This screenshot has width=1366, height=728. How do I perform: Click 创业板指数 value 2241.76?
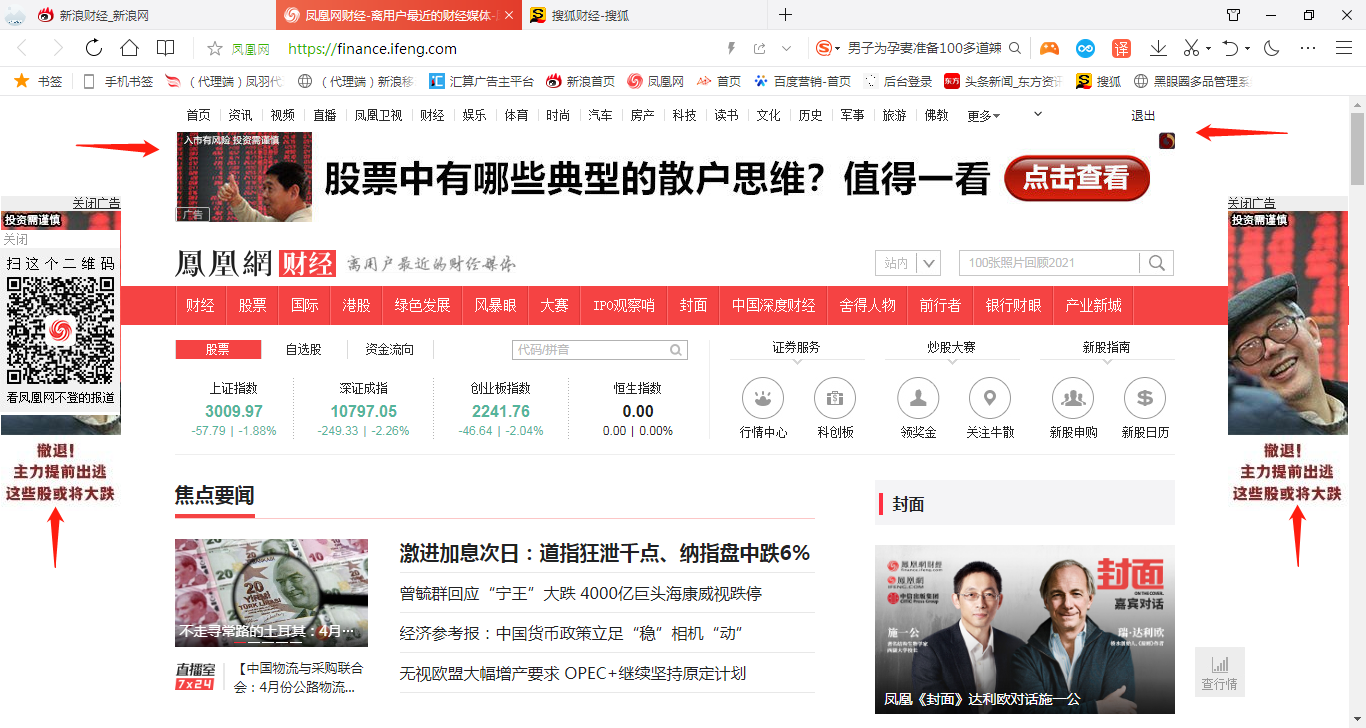(x=501, y=411)
